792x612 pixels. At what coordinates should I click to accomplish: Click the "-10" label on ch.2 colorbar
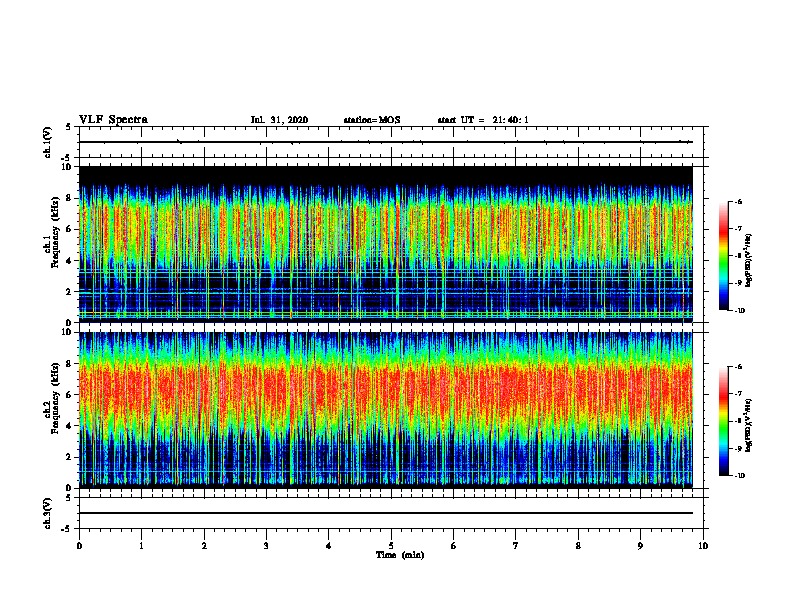pyautogui.click(x=739, y=475)
